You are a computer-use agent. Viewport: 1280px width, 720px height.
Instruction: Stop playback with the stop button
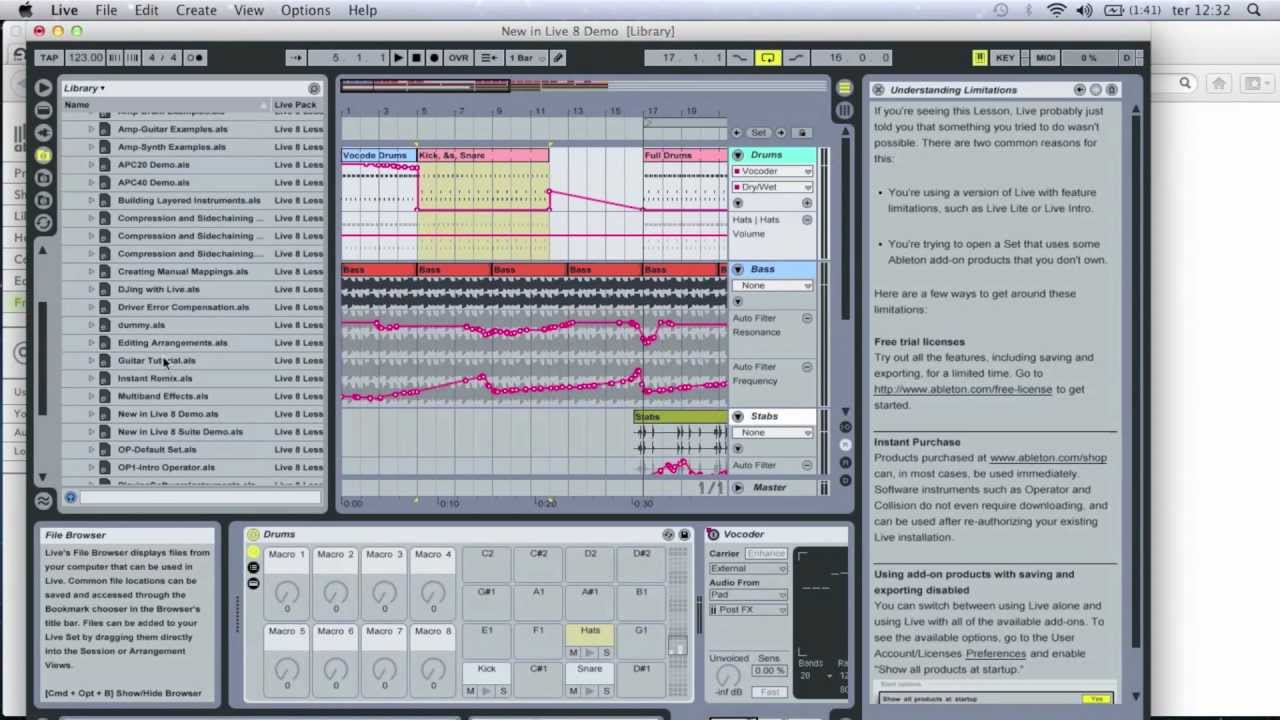click(416, 58)
